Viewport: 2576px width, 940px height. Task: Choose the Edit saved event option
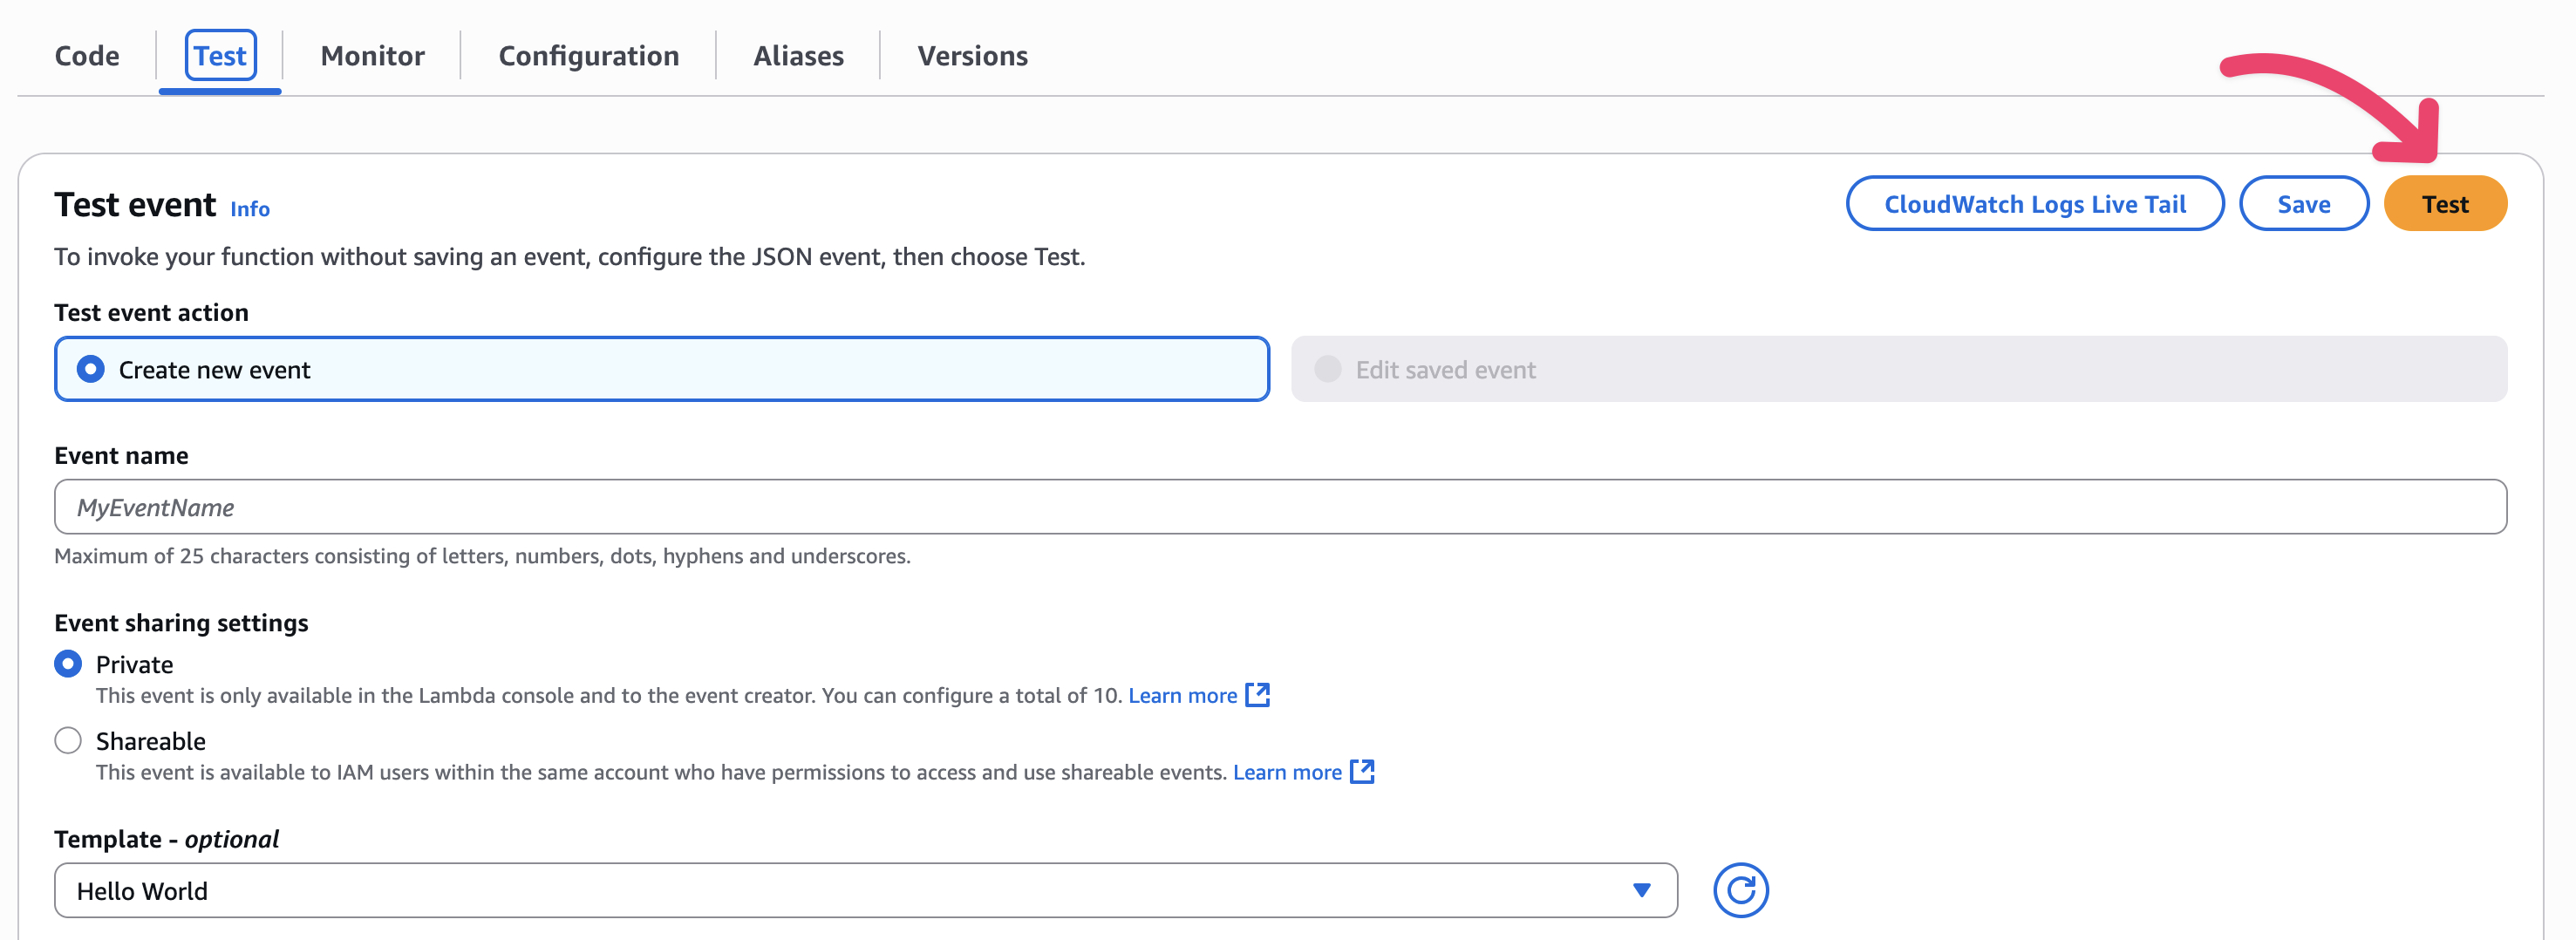coord(1899,369)
